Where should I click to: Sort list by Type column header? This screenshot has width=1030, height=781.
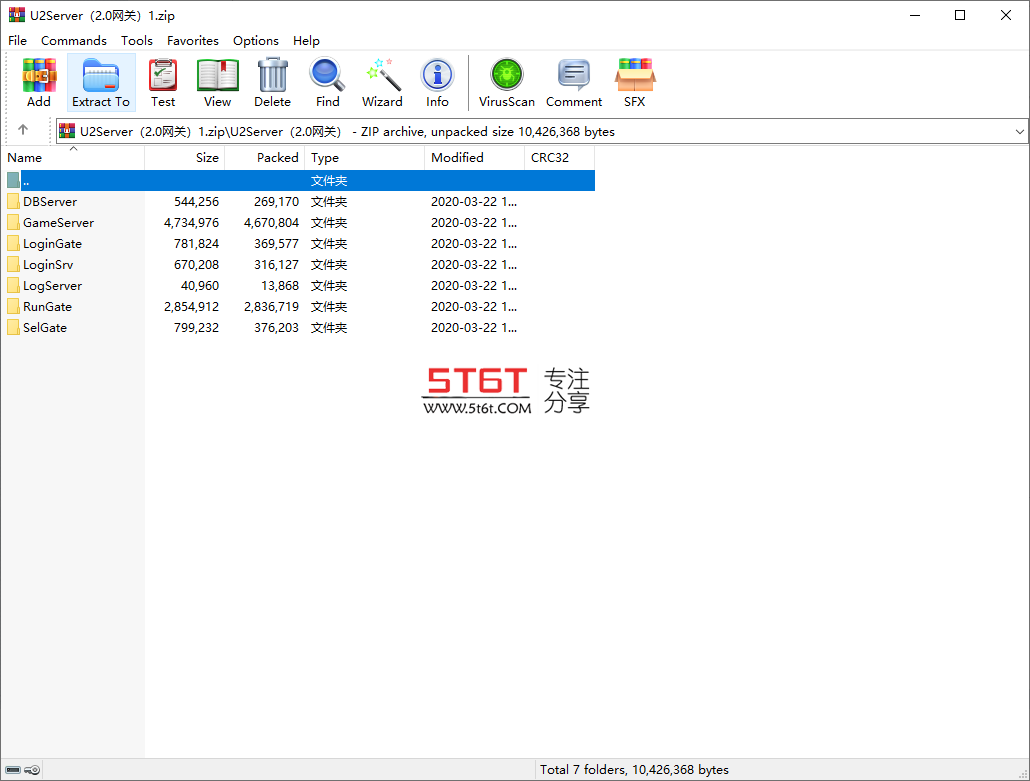(x=365, y=158)
